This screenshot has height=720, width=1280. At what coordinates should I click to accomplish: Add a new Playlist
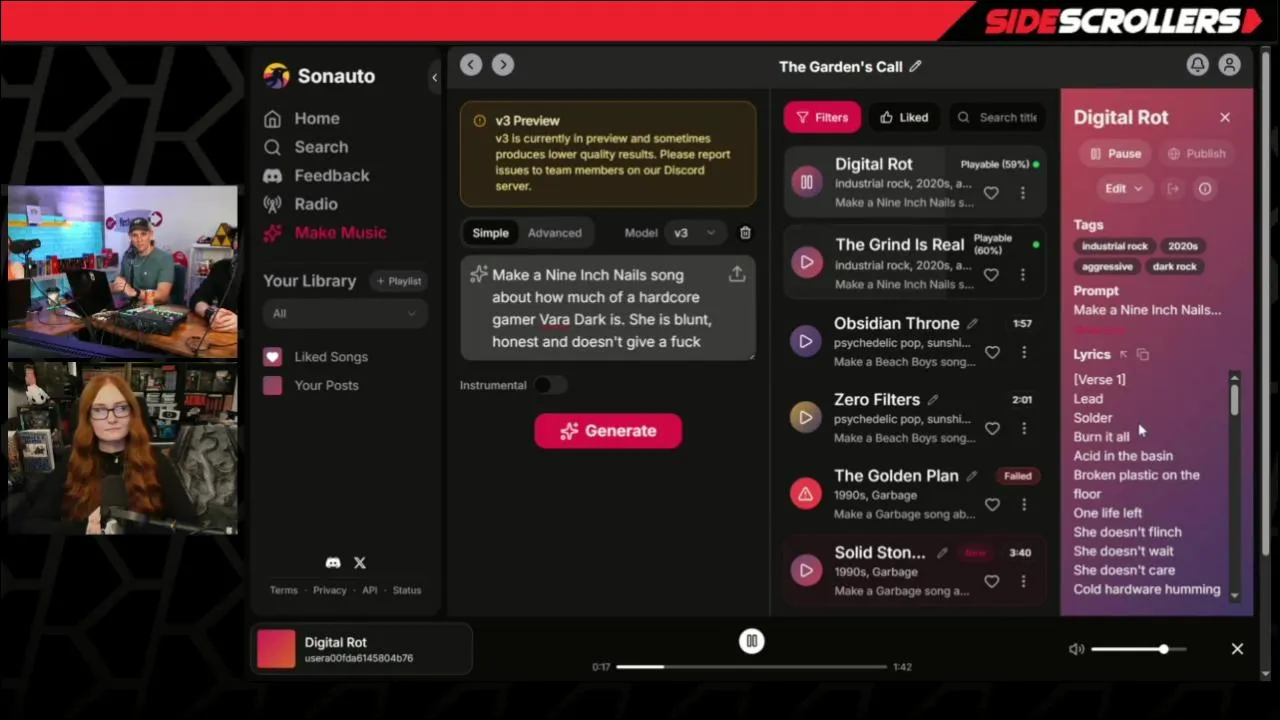(x=398, y=281)
